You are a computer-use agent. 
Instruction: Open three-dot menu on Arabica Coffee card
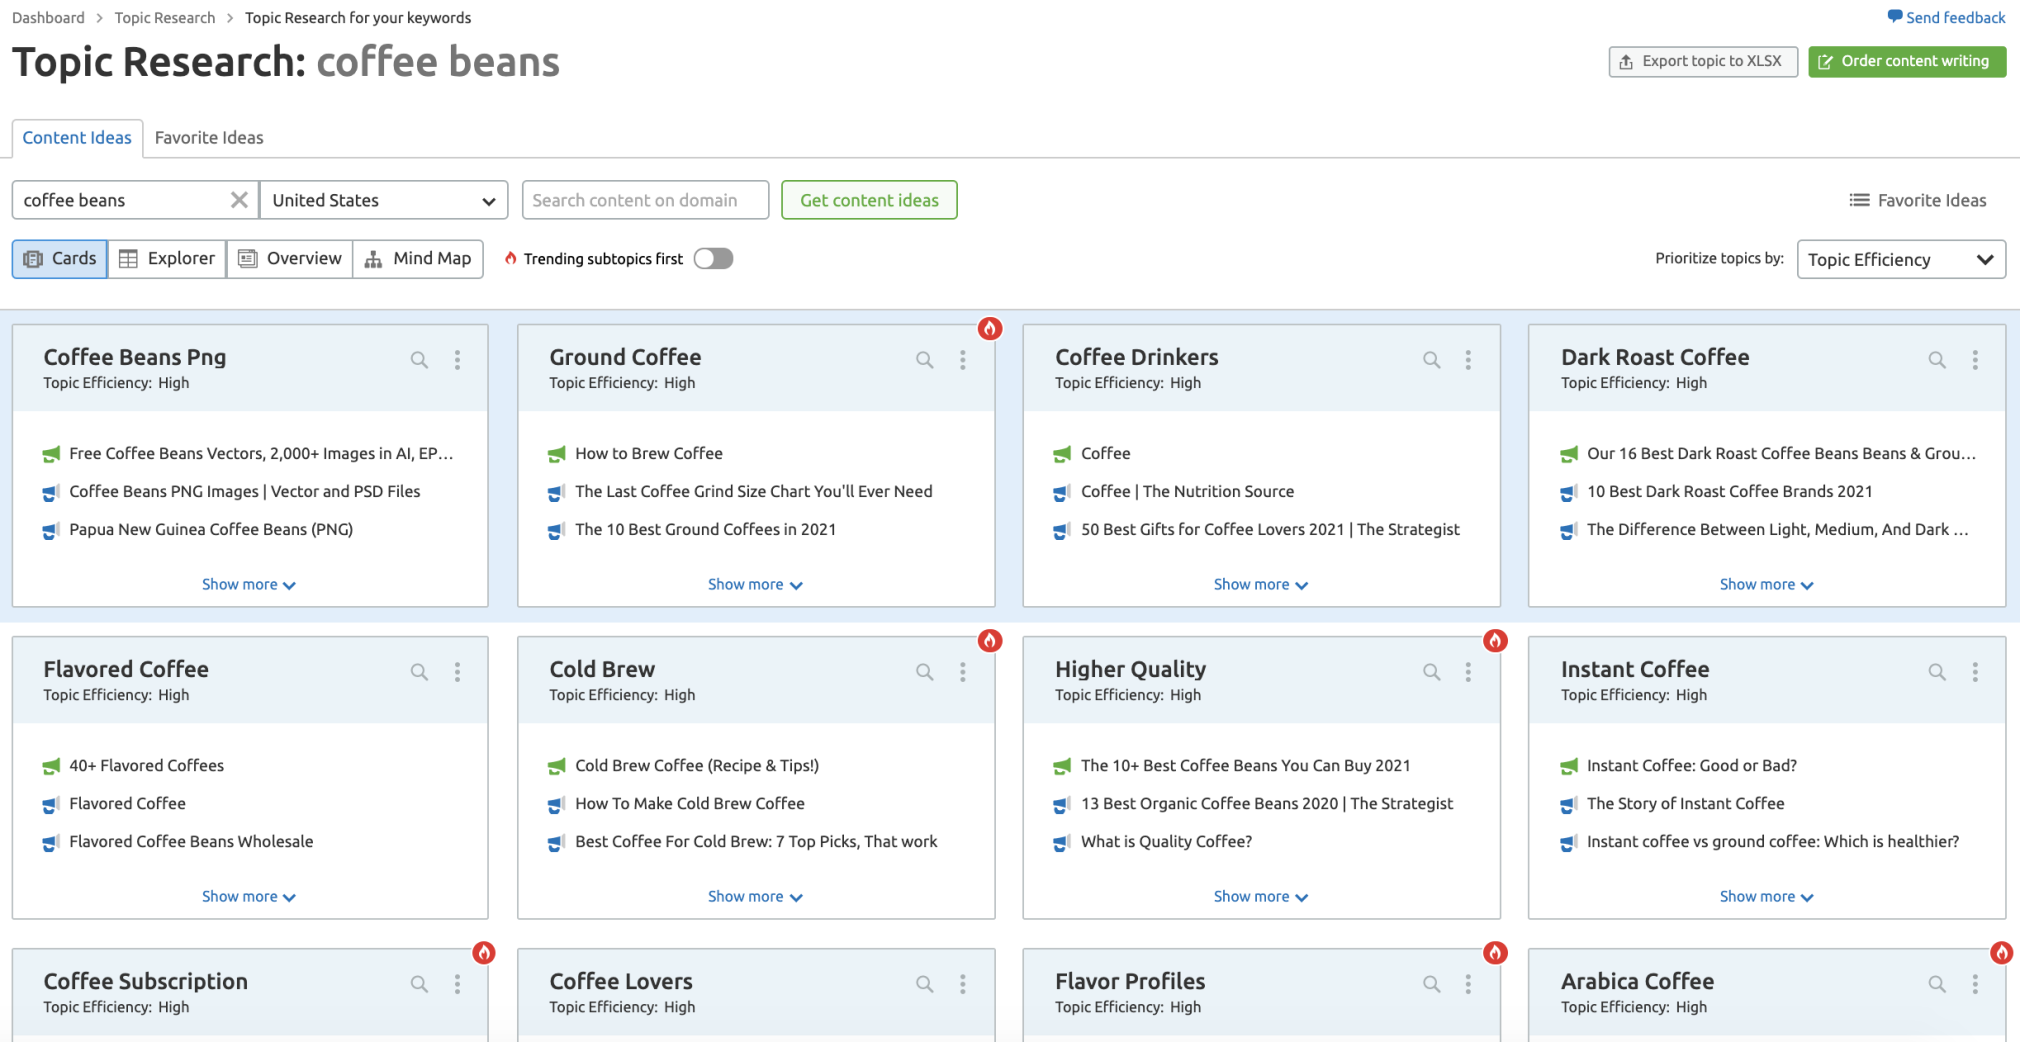[x=1975, y=984]
